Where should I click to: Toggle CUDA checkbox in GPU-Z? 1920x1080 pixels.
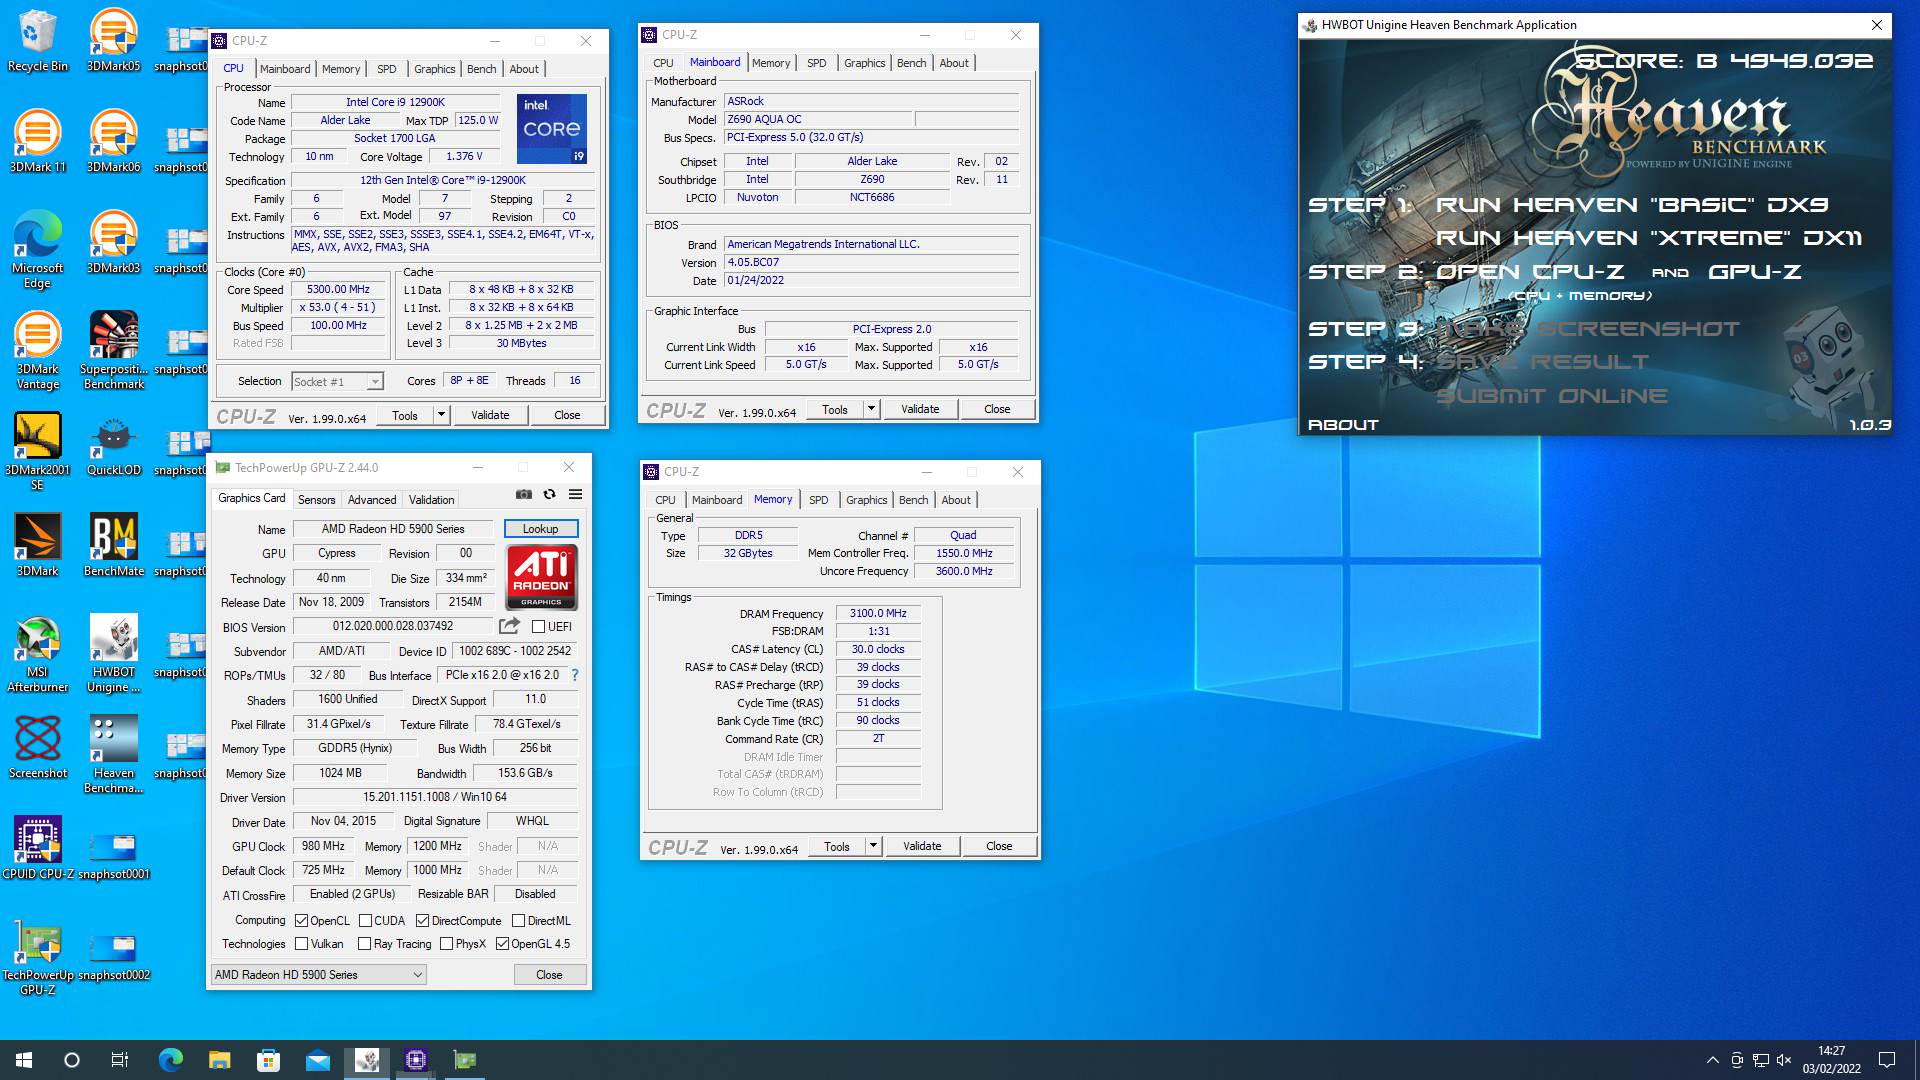click(365, 921)
